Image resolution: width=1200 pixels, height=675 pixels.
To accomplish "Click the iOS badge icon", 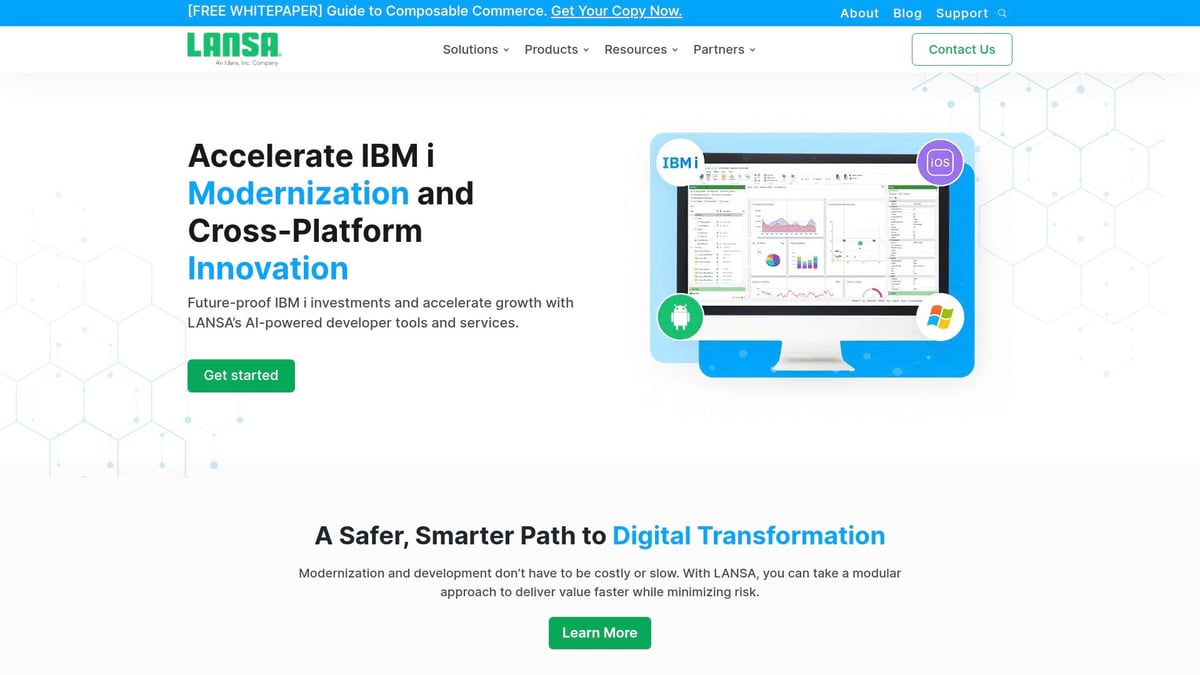I will 940,162.
